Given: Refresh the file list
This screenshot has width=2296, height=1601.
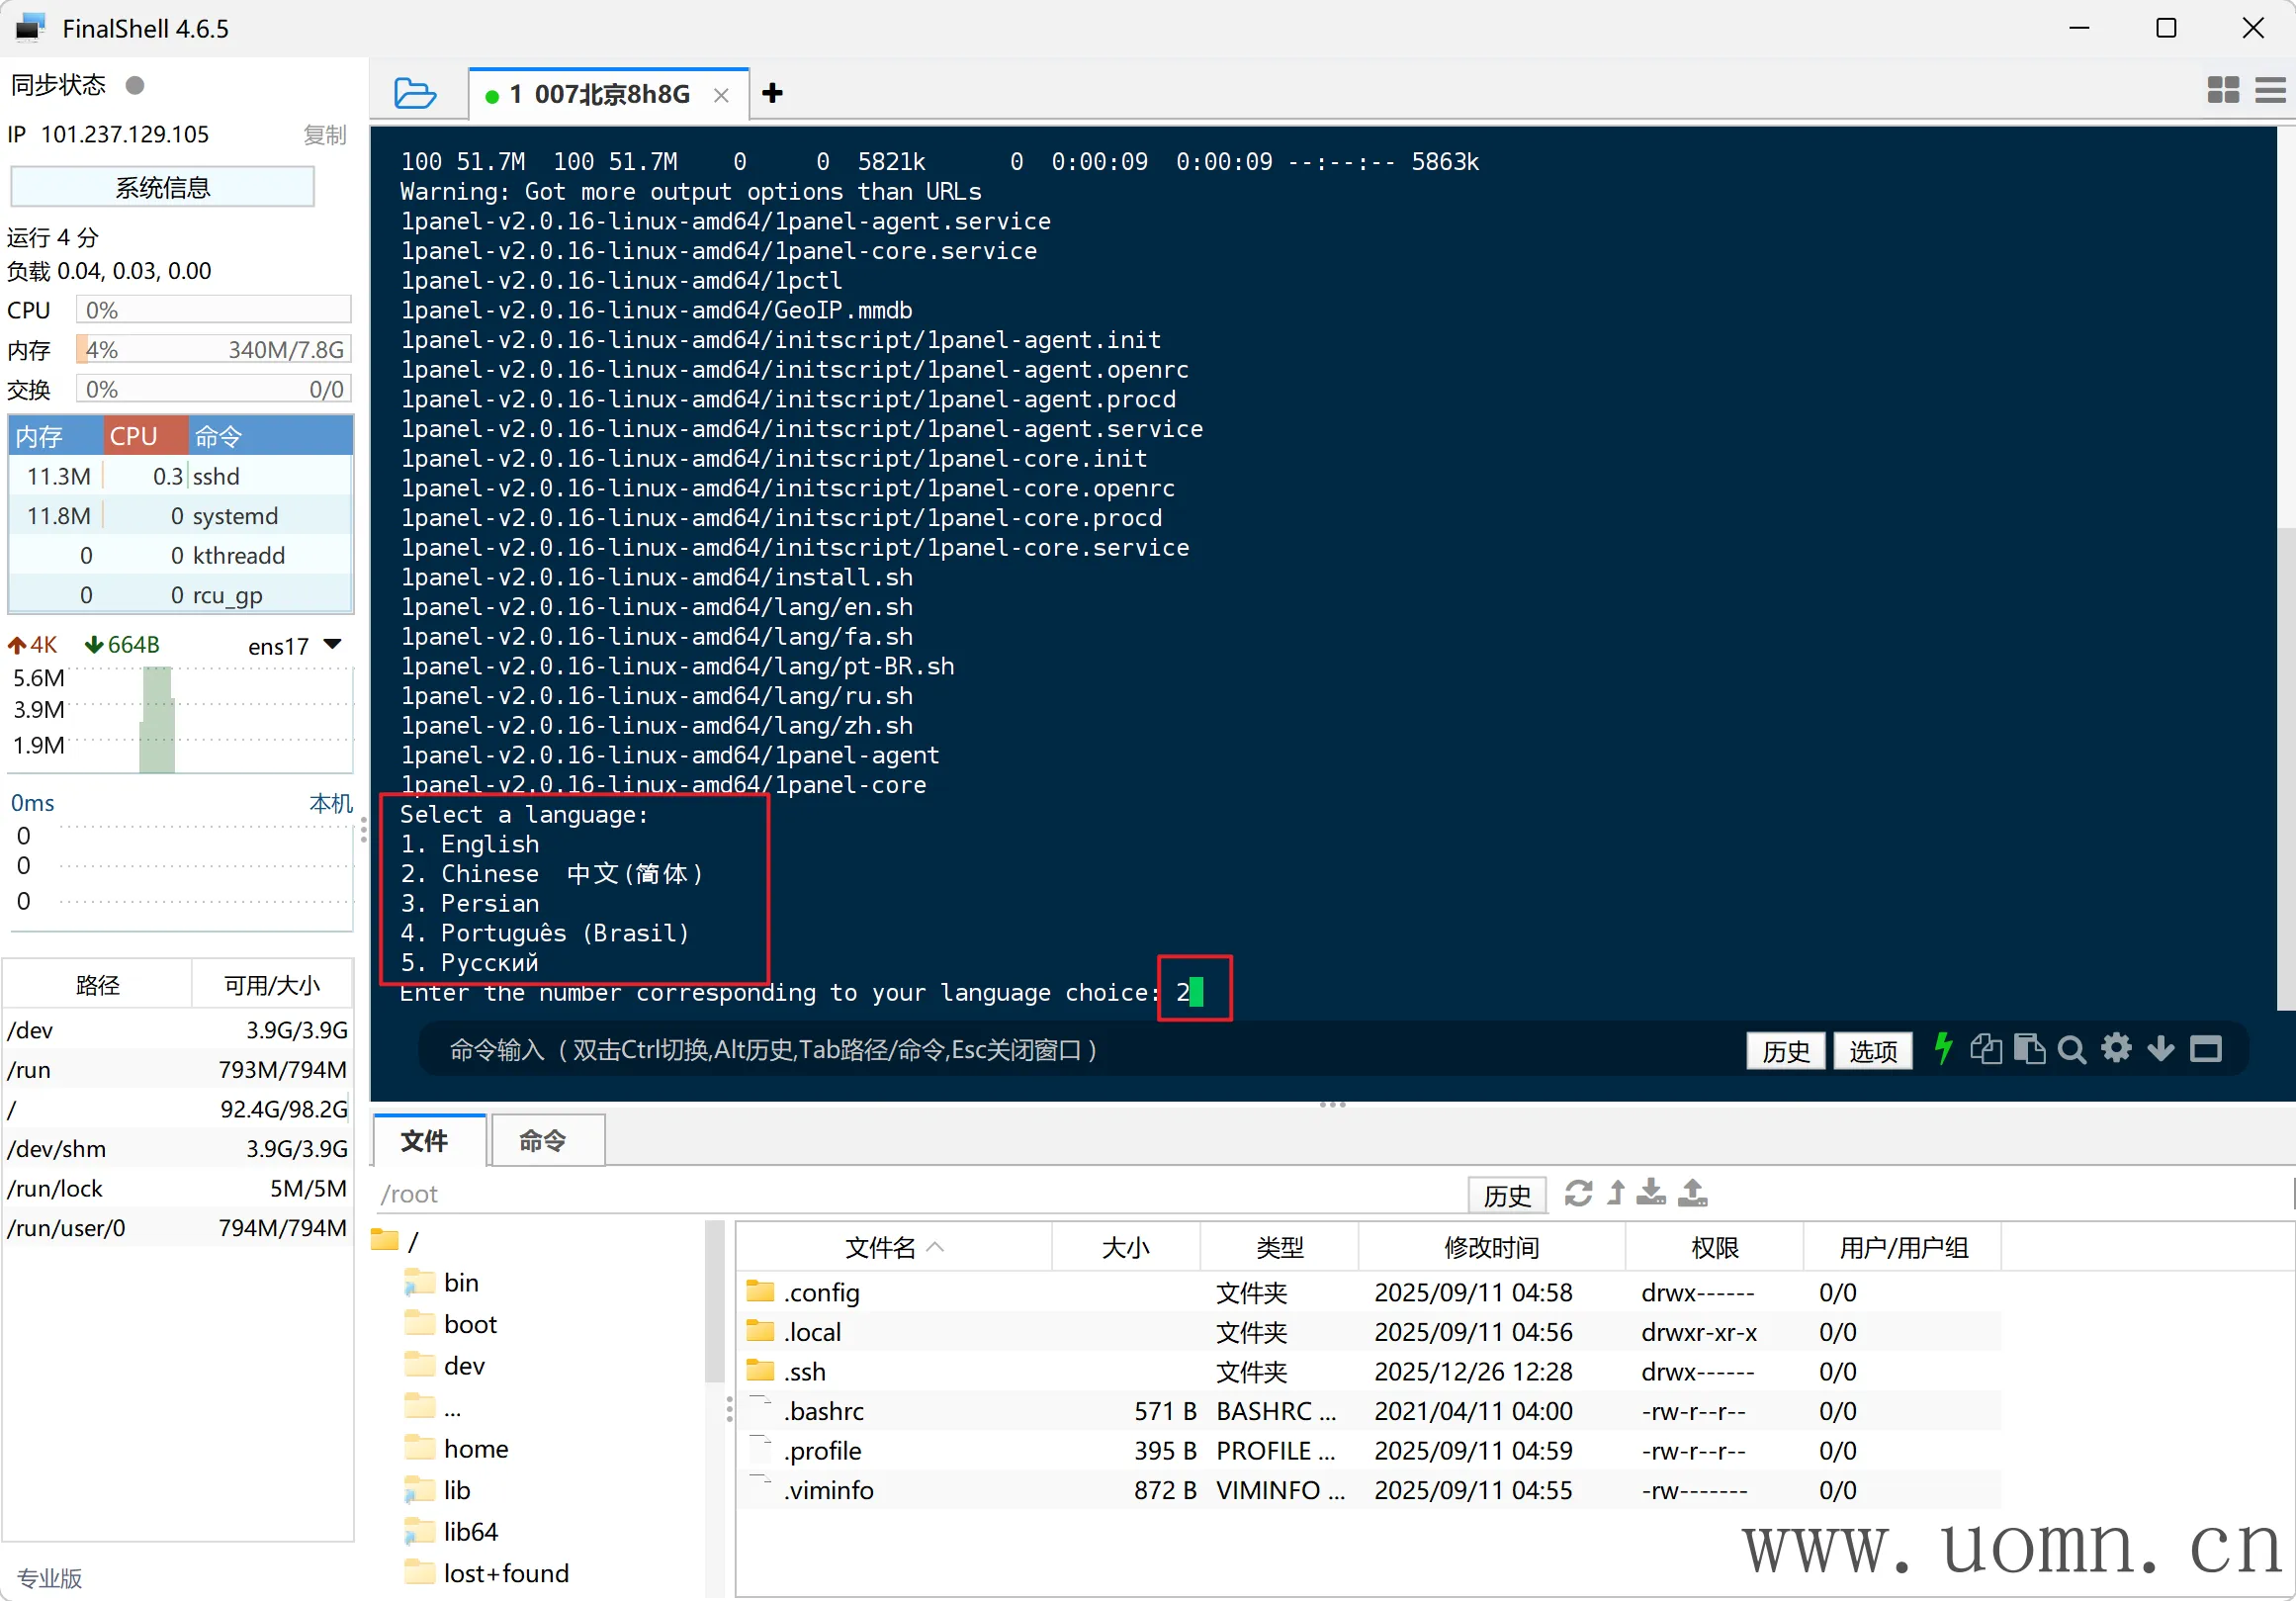Looking at the screenshot, I should [x=1578, y=1193].
